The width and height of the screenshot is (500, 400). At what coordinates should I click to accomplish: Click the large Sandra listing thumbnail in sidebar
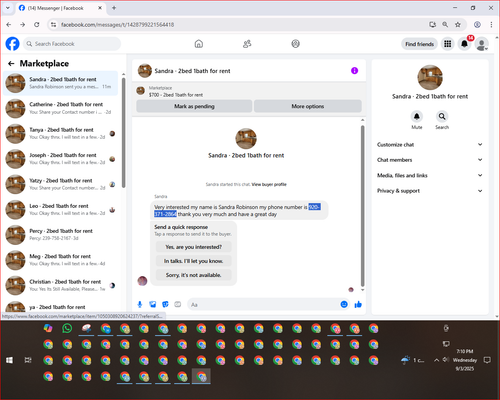[430, 78]
